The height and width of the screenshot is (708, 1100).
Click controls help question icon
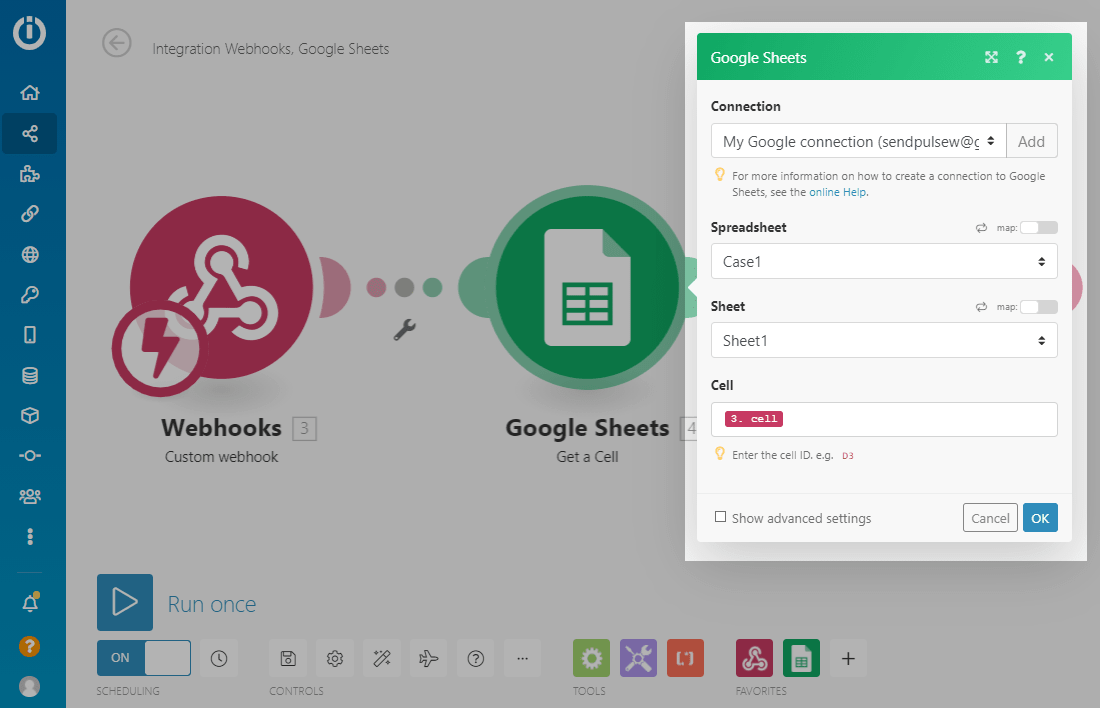click(476, 658)
